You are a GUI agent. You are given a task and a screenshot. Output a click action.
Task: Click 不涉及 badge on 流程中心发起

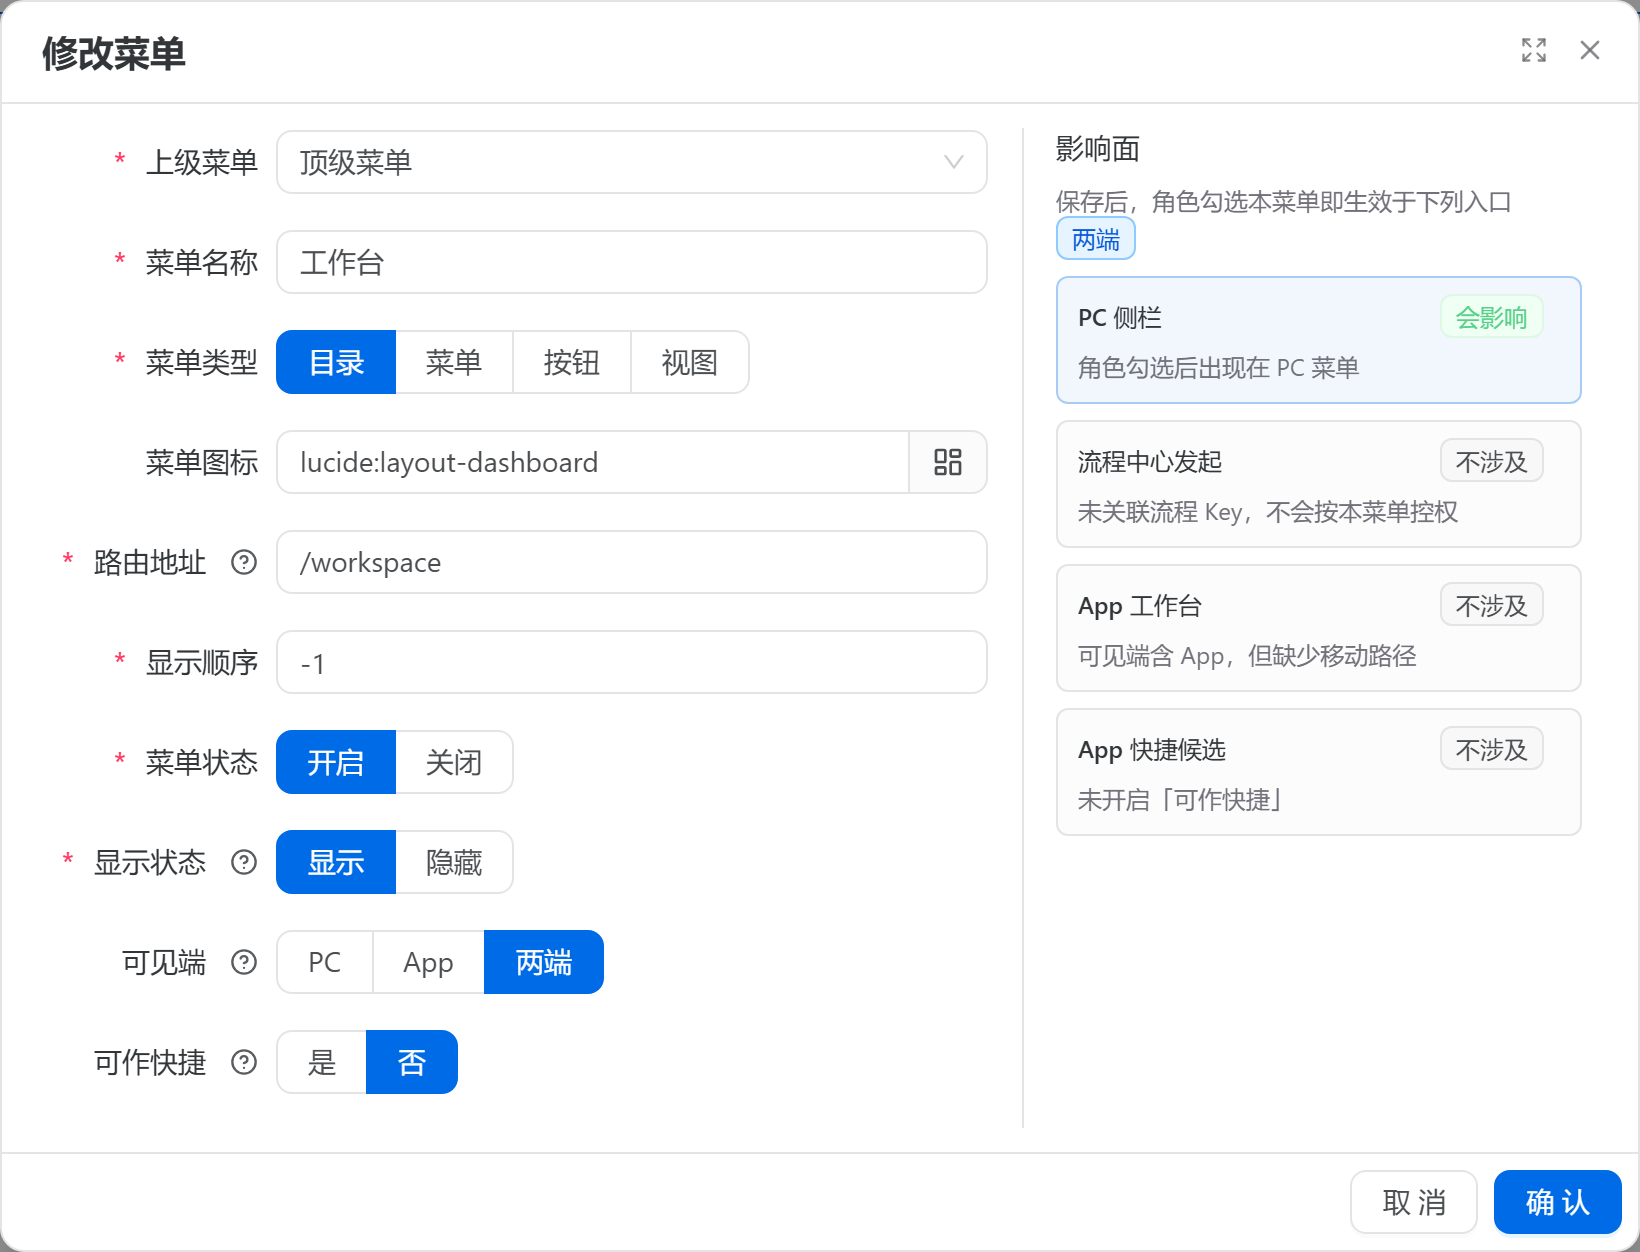pos(1492,461)
